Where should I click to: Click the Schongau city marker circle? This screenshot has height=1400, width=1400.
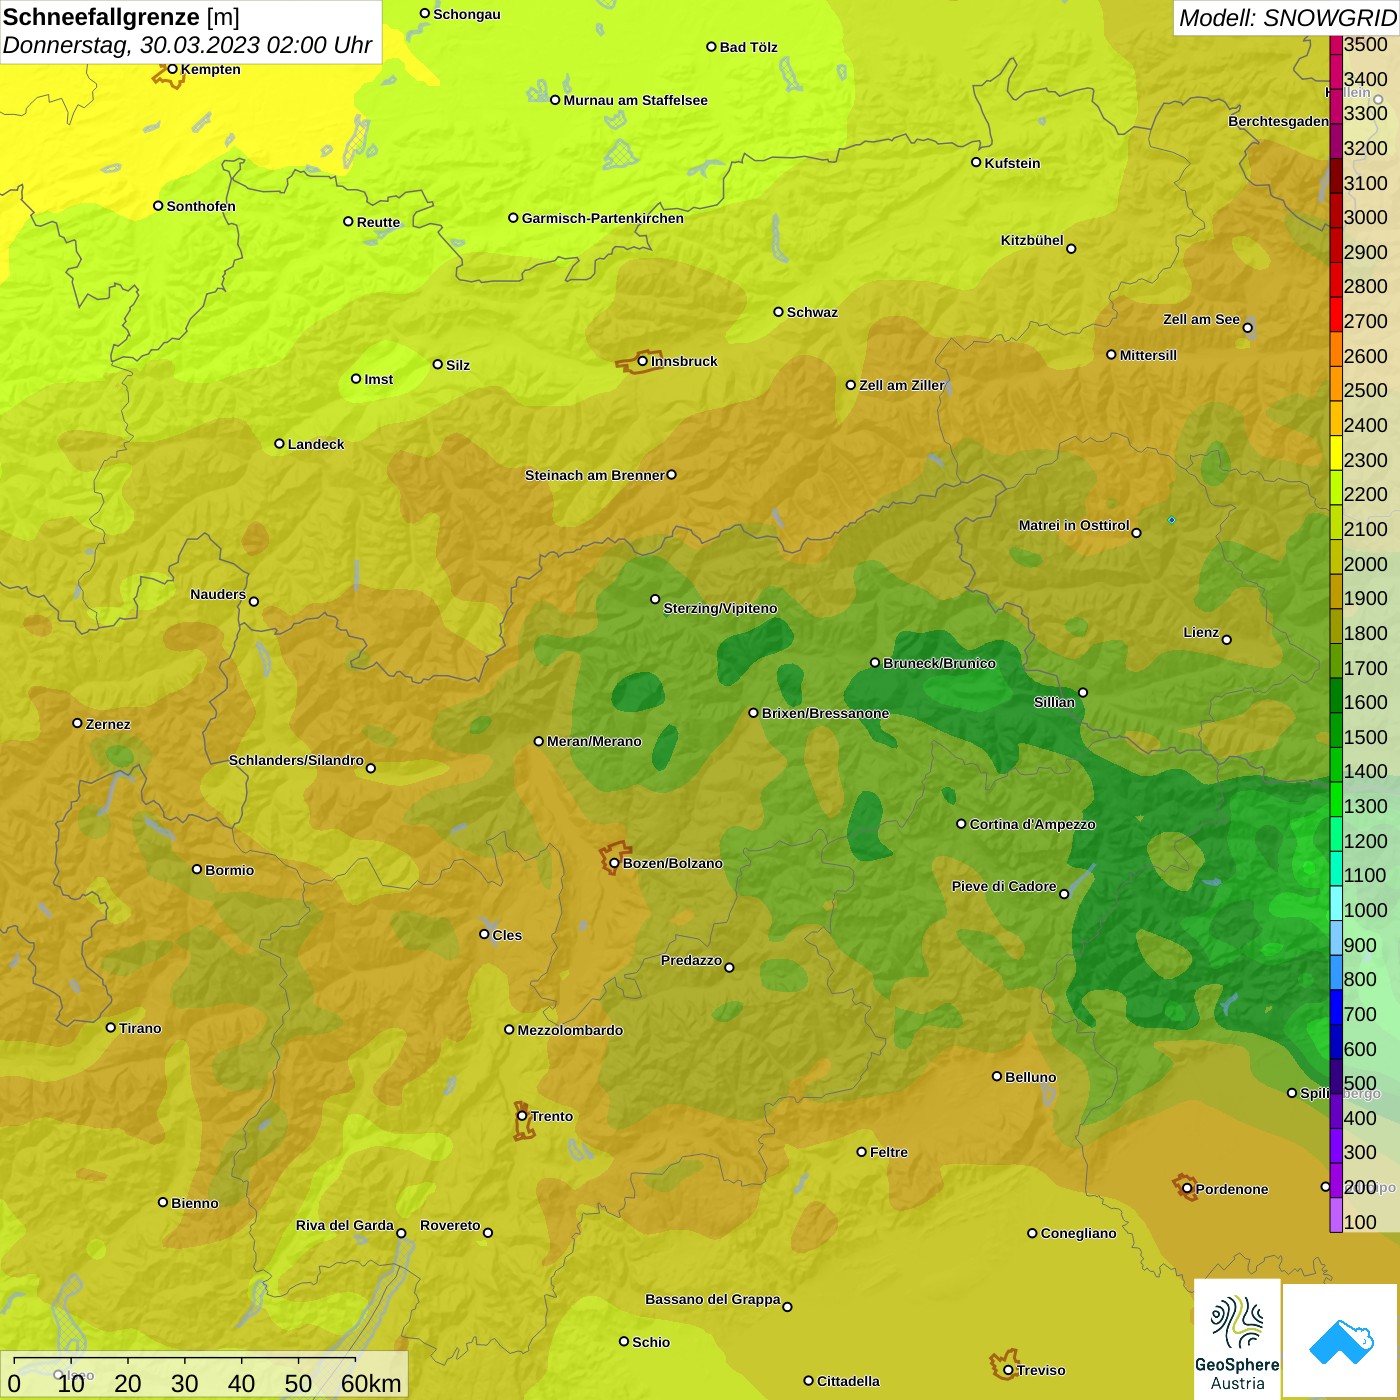[425, 13]
